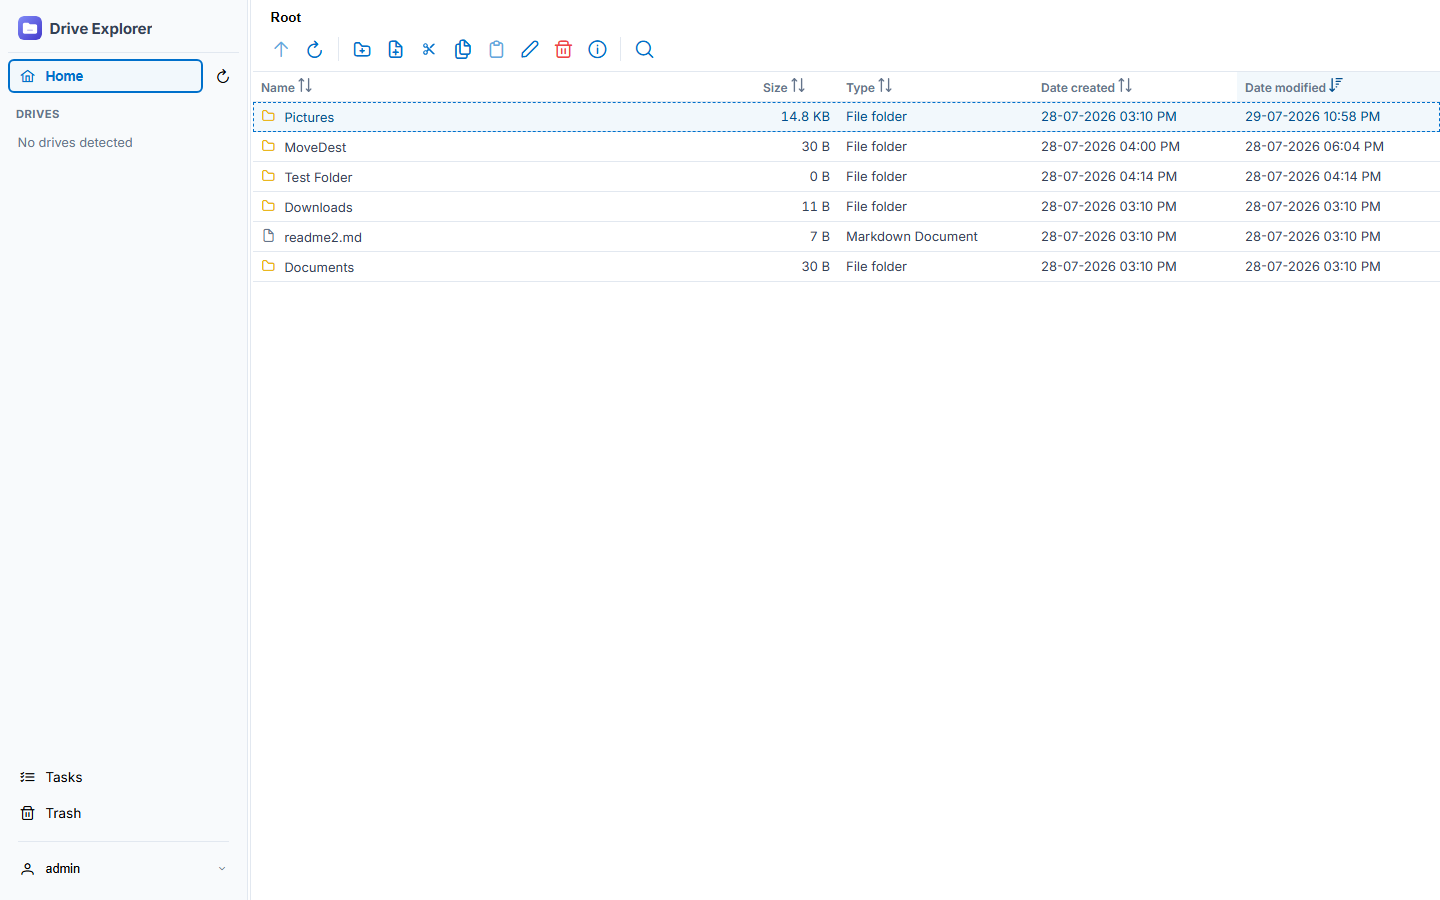The image size is (1440, 900).
Task: Click the Tasks list icon in sidebar
Action: (28, 777)
